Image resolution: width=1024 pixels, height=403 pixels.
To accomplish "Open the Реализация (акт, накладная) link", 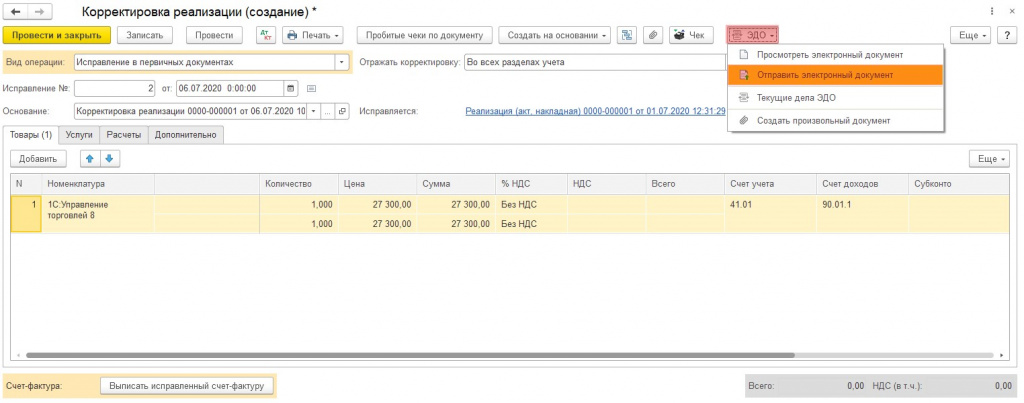I will pos(595,111).
